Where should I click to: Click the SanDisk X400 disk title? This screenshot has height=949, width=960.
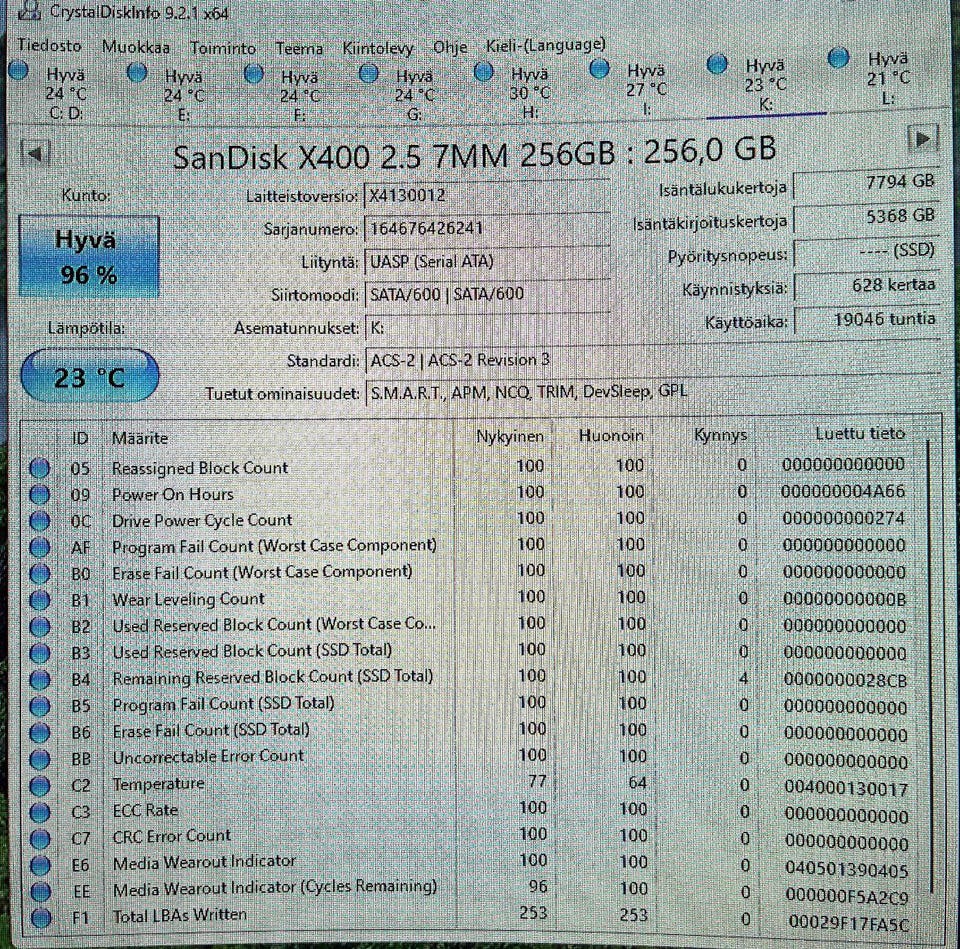tap(474, 154)
